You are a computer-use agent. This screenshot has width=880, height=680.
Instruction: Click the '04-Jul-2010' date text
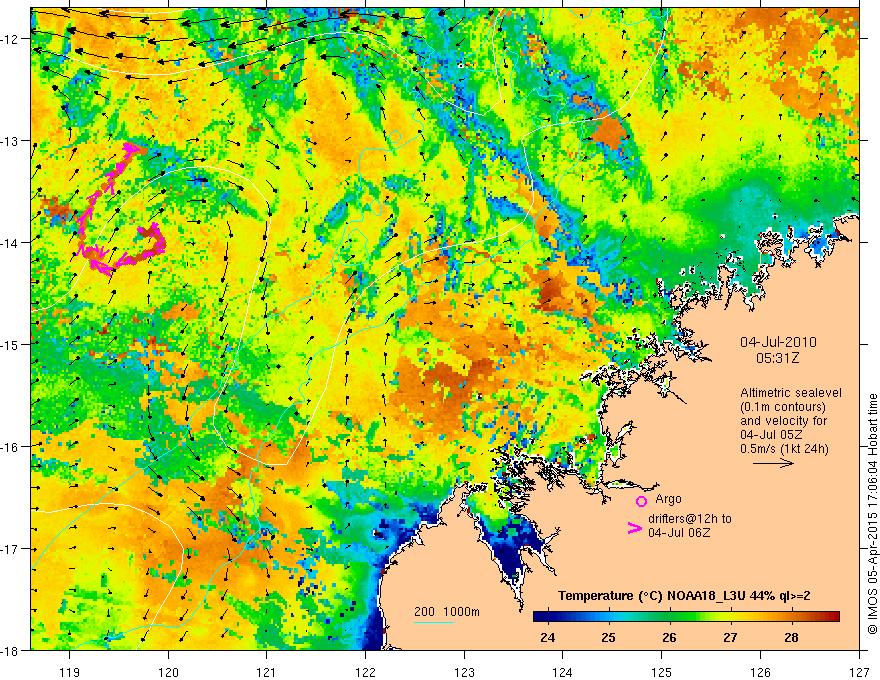click(778, 342)
